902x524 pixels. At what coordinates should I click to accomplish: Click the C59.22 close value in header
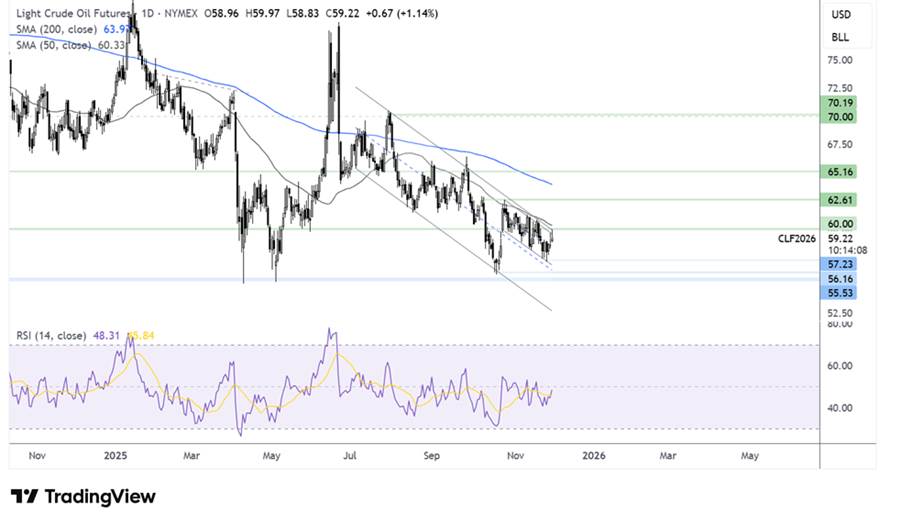coord(342,13)
